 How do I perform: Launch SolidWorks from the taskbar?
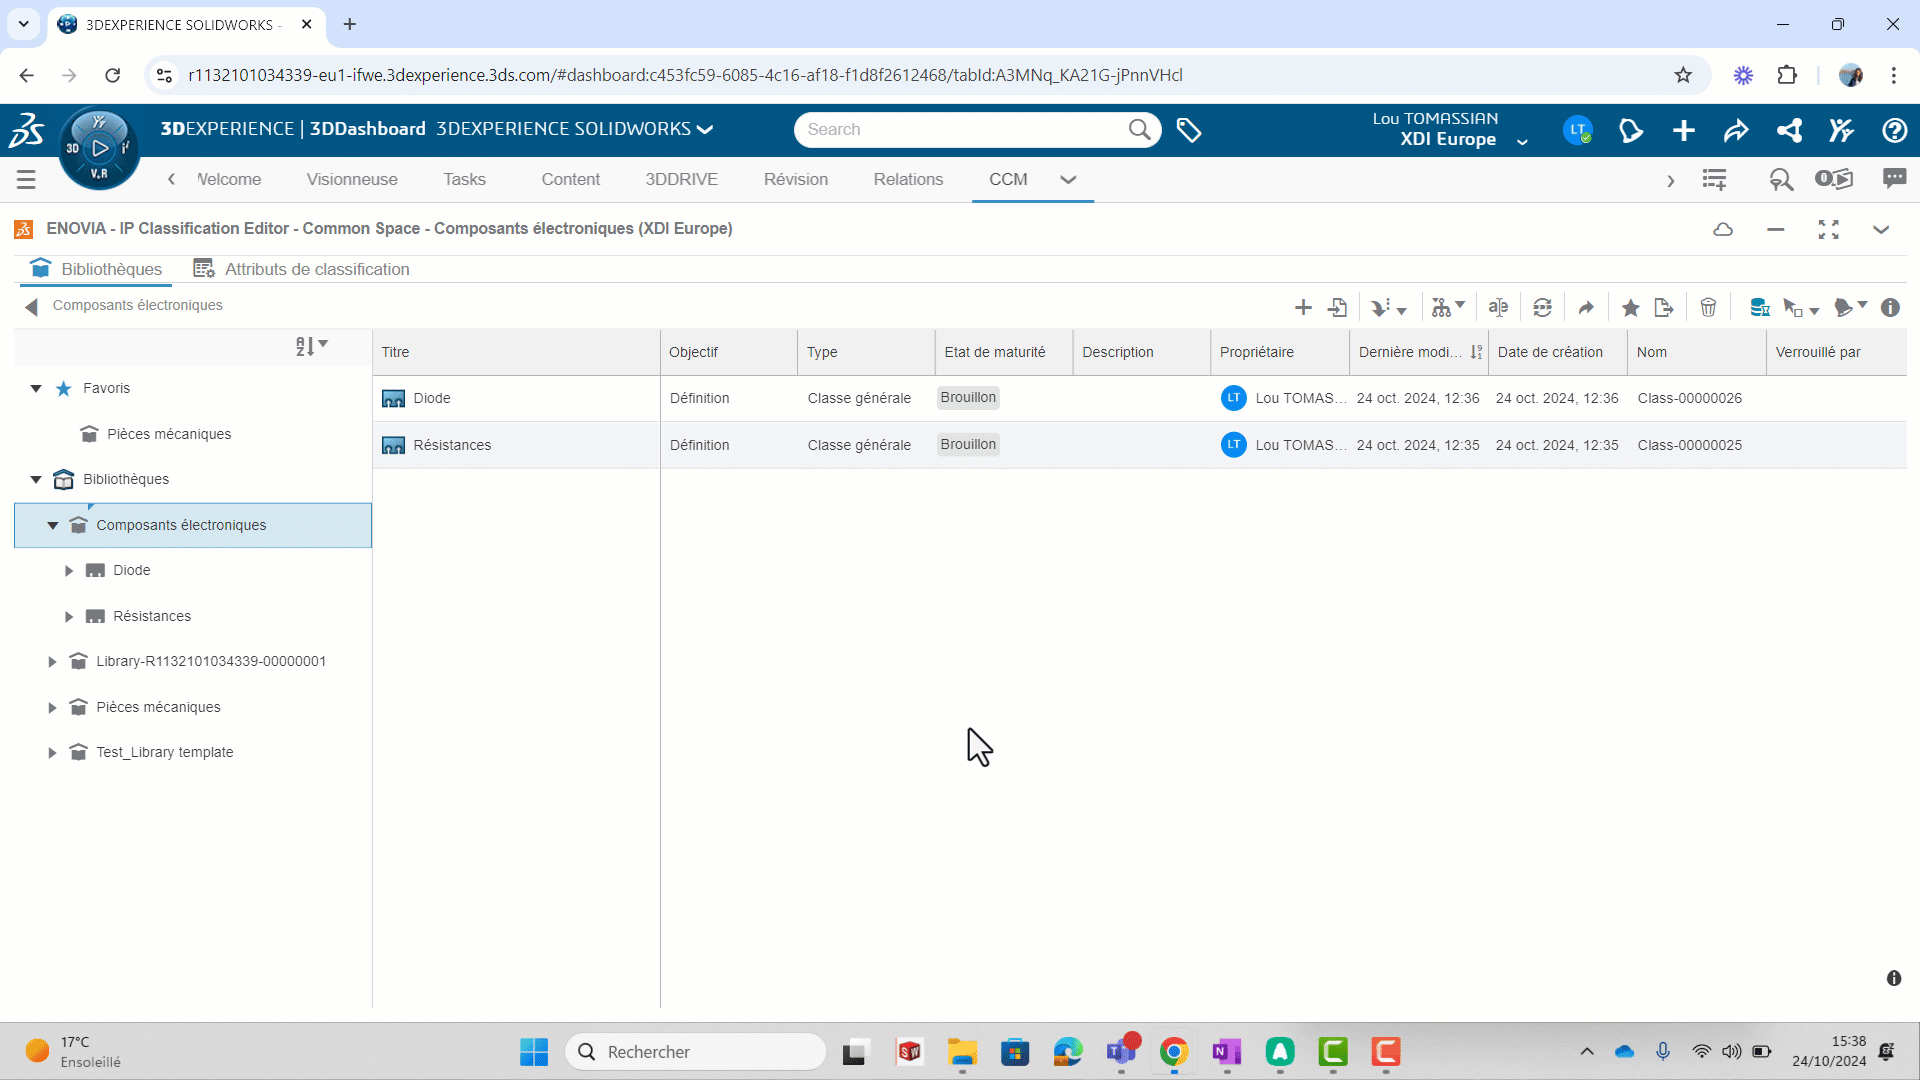point(909,1051)
